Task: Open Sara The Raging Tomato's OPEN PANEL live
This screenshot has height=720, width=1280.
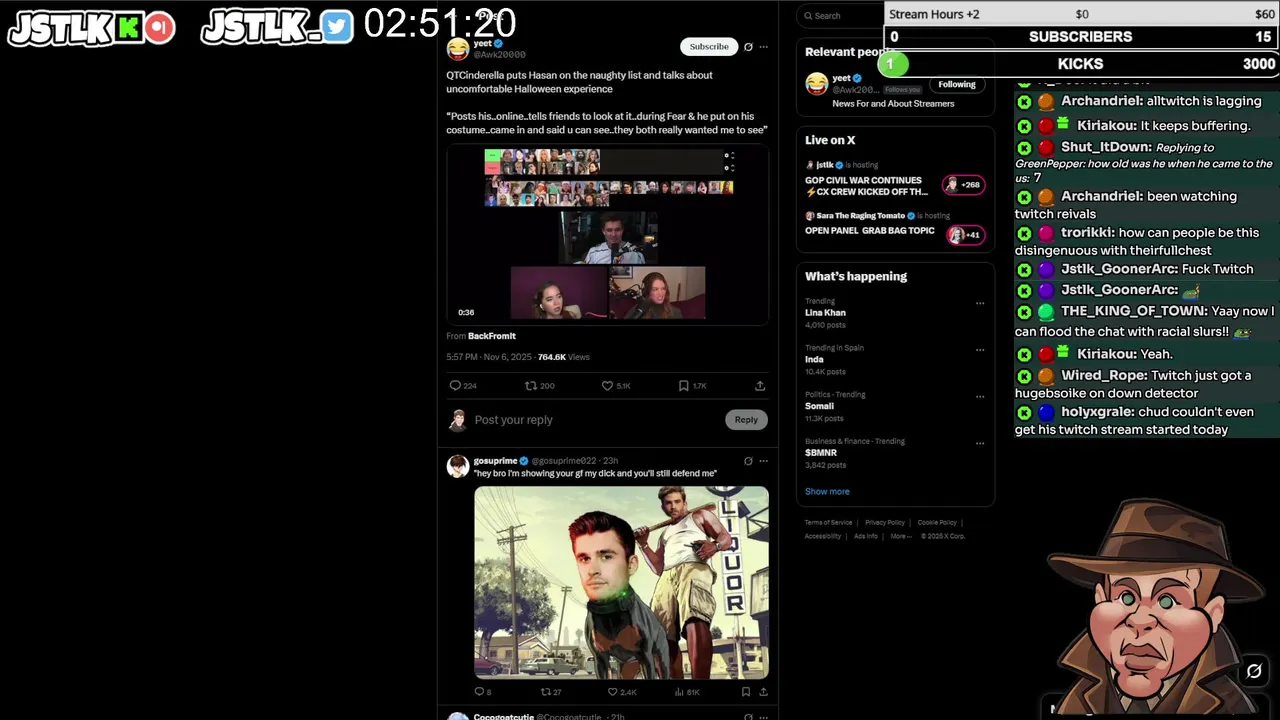Action: pyautogui.click(x=870, y=231)
